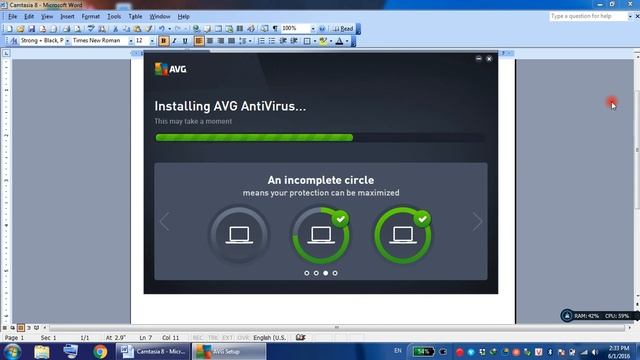Click the Word horizontal scrollbar
Viewport: 640px width, 360px height.
point(337,327)
